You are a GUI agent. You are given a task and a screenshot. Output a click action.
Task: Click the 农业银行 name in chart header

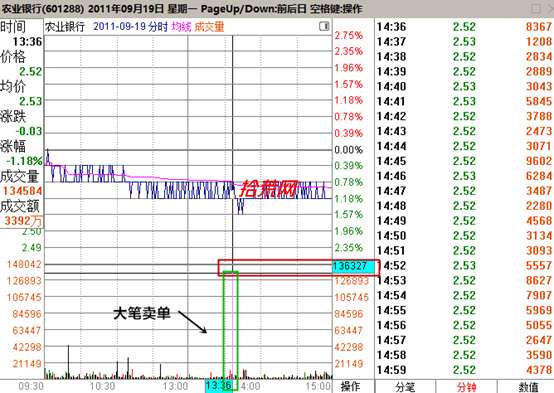point(64,27)
